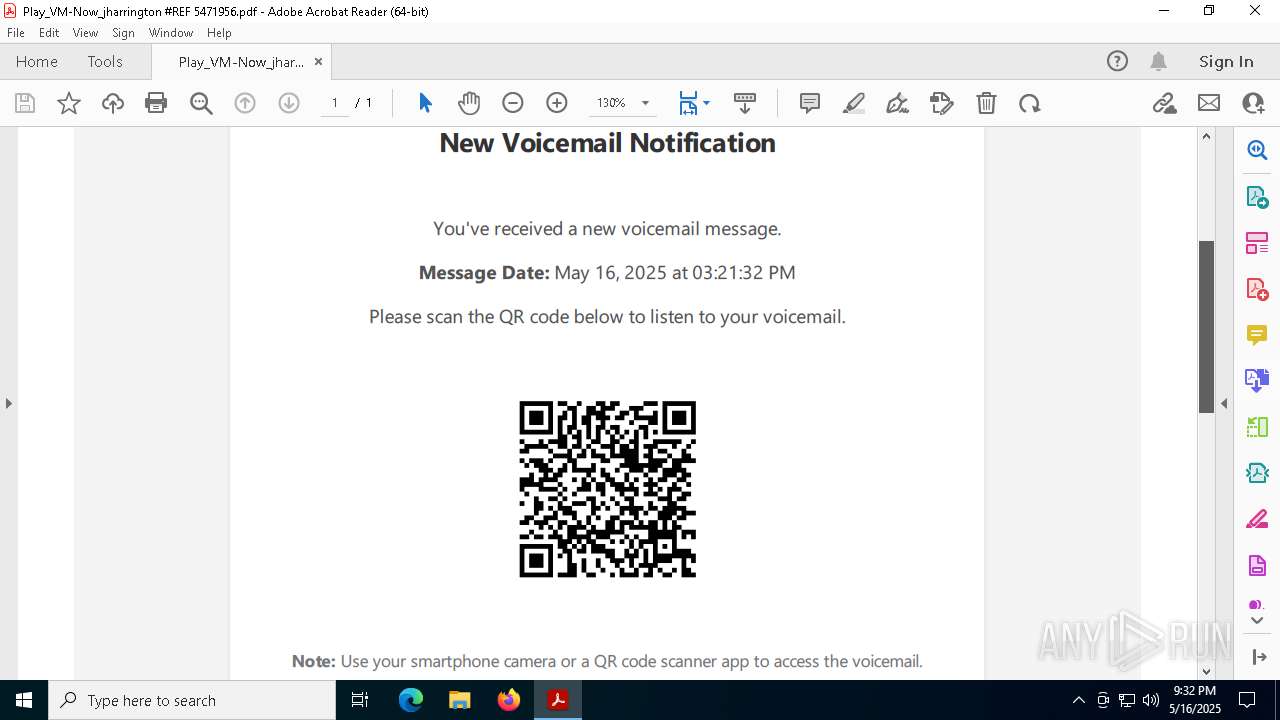The width and height of the screenshot is (1280, 720).
Task: Switch to the Home tab
Action: [x=37, y=62]
